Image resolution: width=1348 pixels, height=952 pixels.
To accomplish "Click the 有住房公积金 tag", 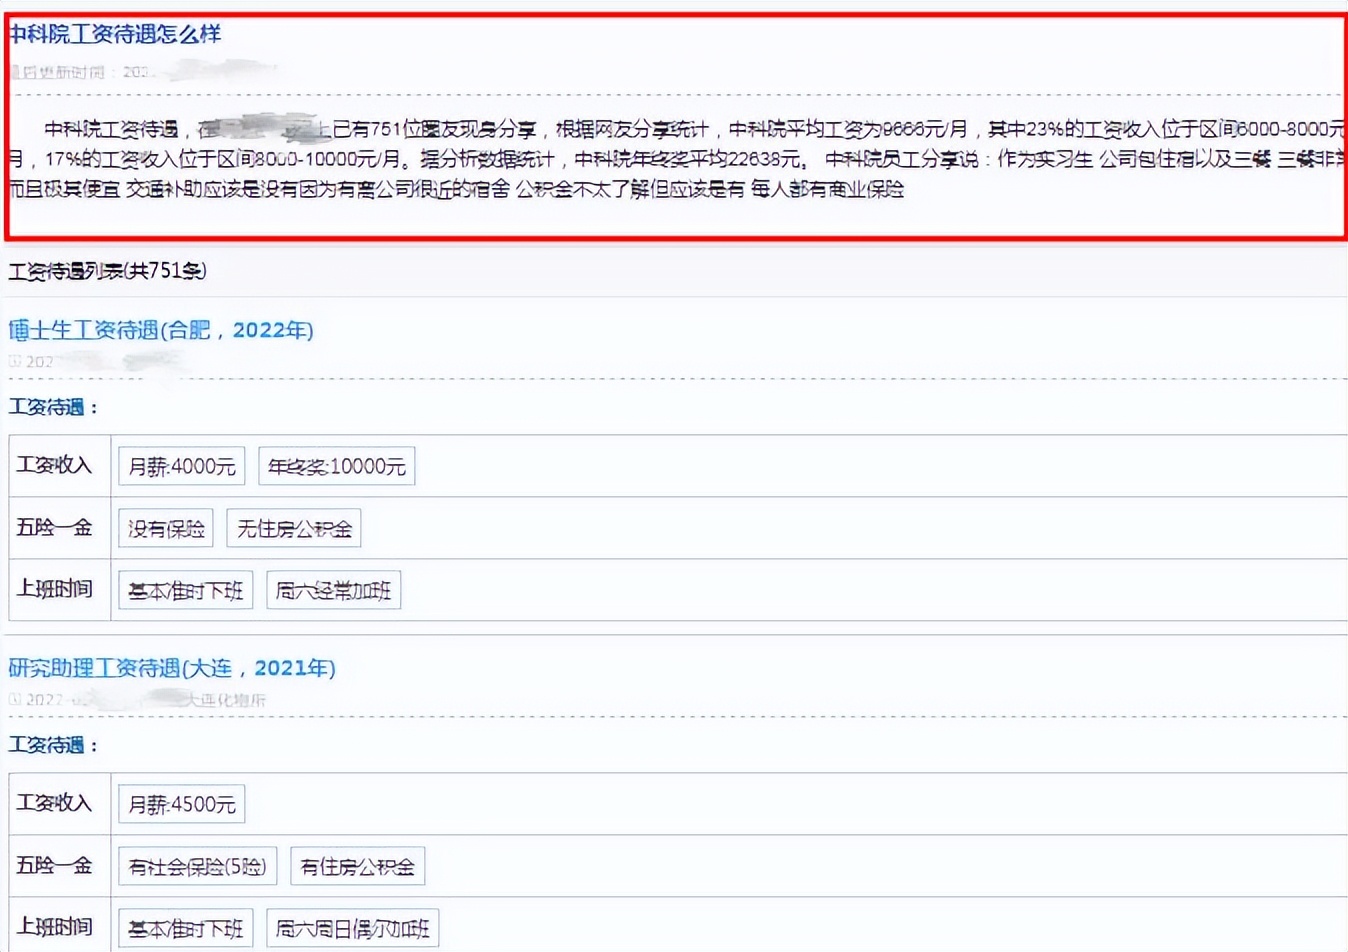I will click(357, 865).
